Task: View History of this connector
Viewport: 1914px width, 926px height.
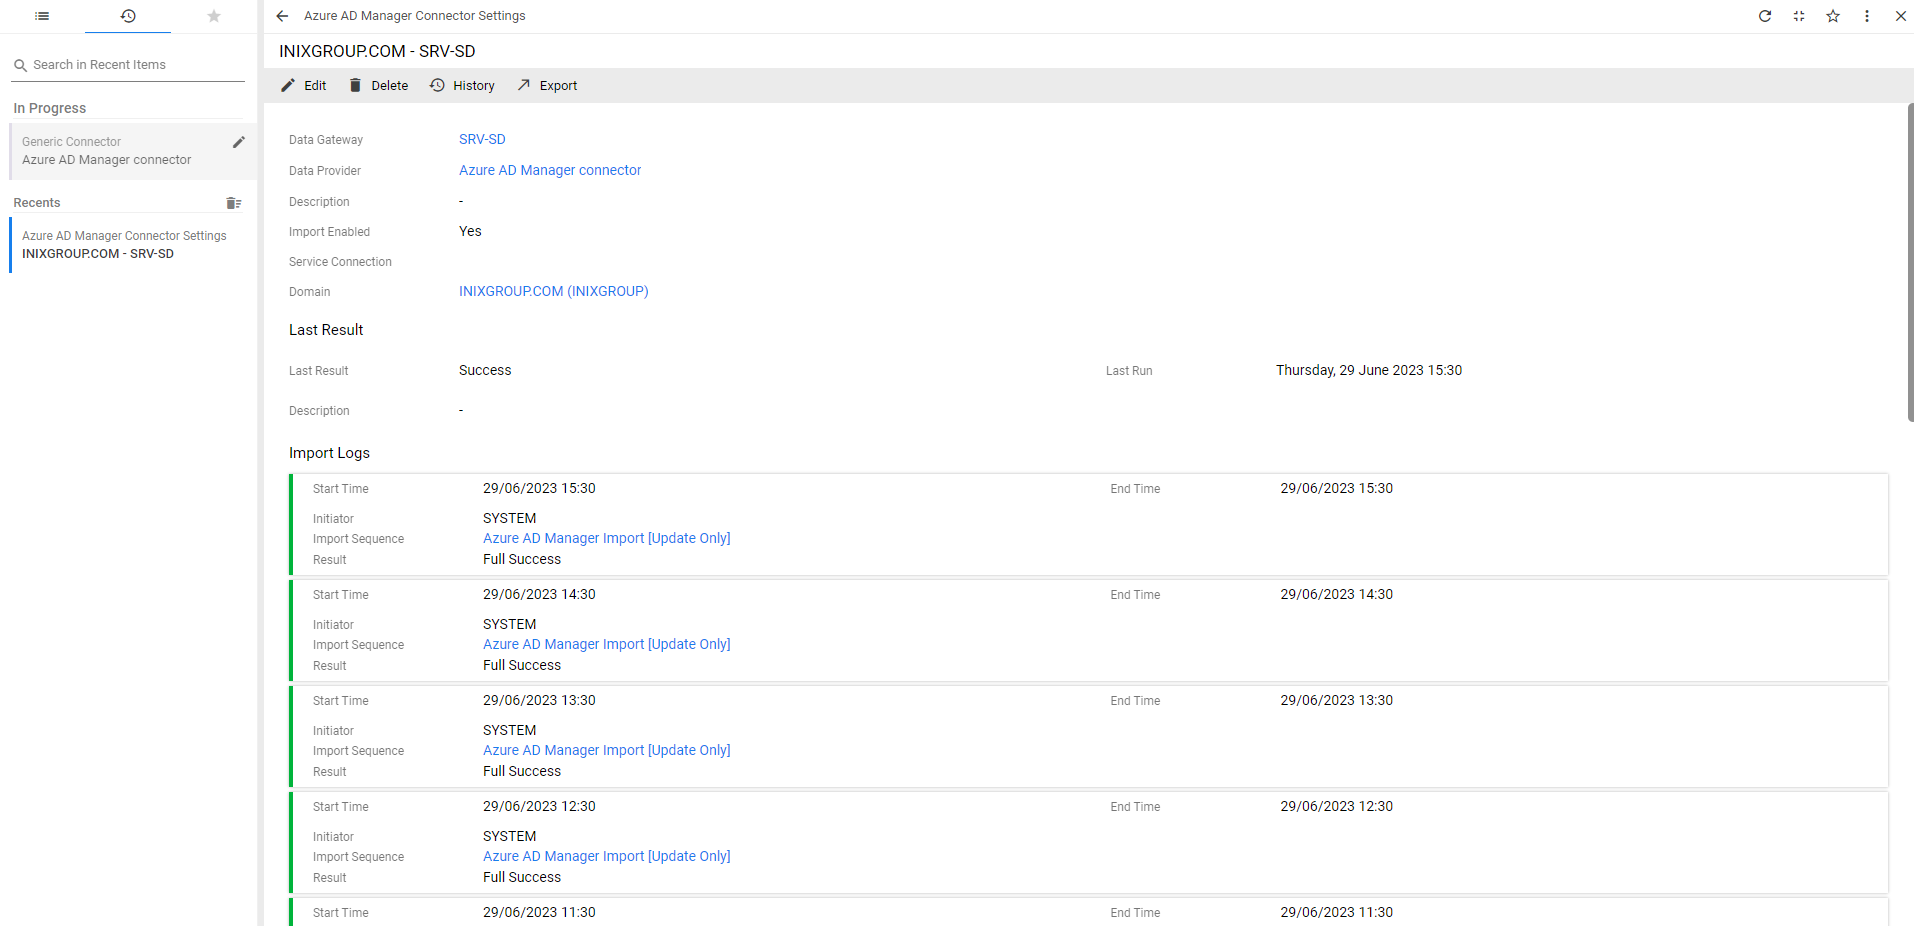Action: coord(462,86)
